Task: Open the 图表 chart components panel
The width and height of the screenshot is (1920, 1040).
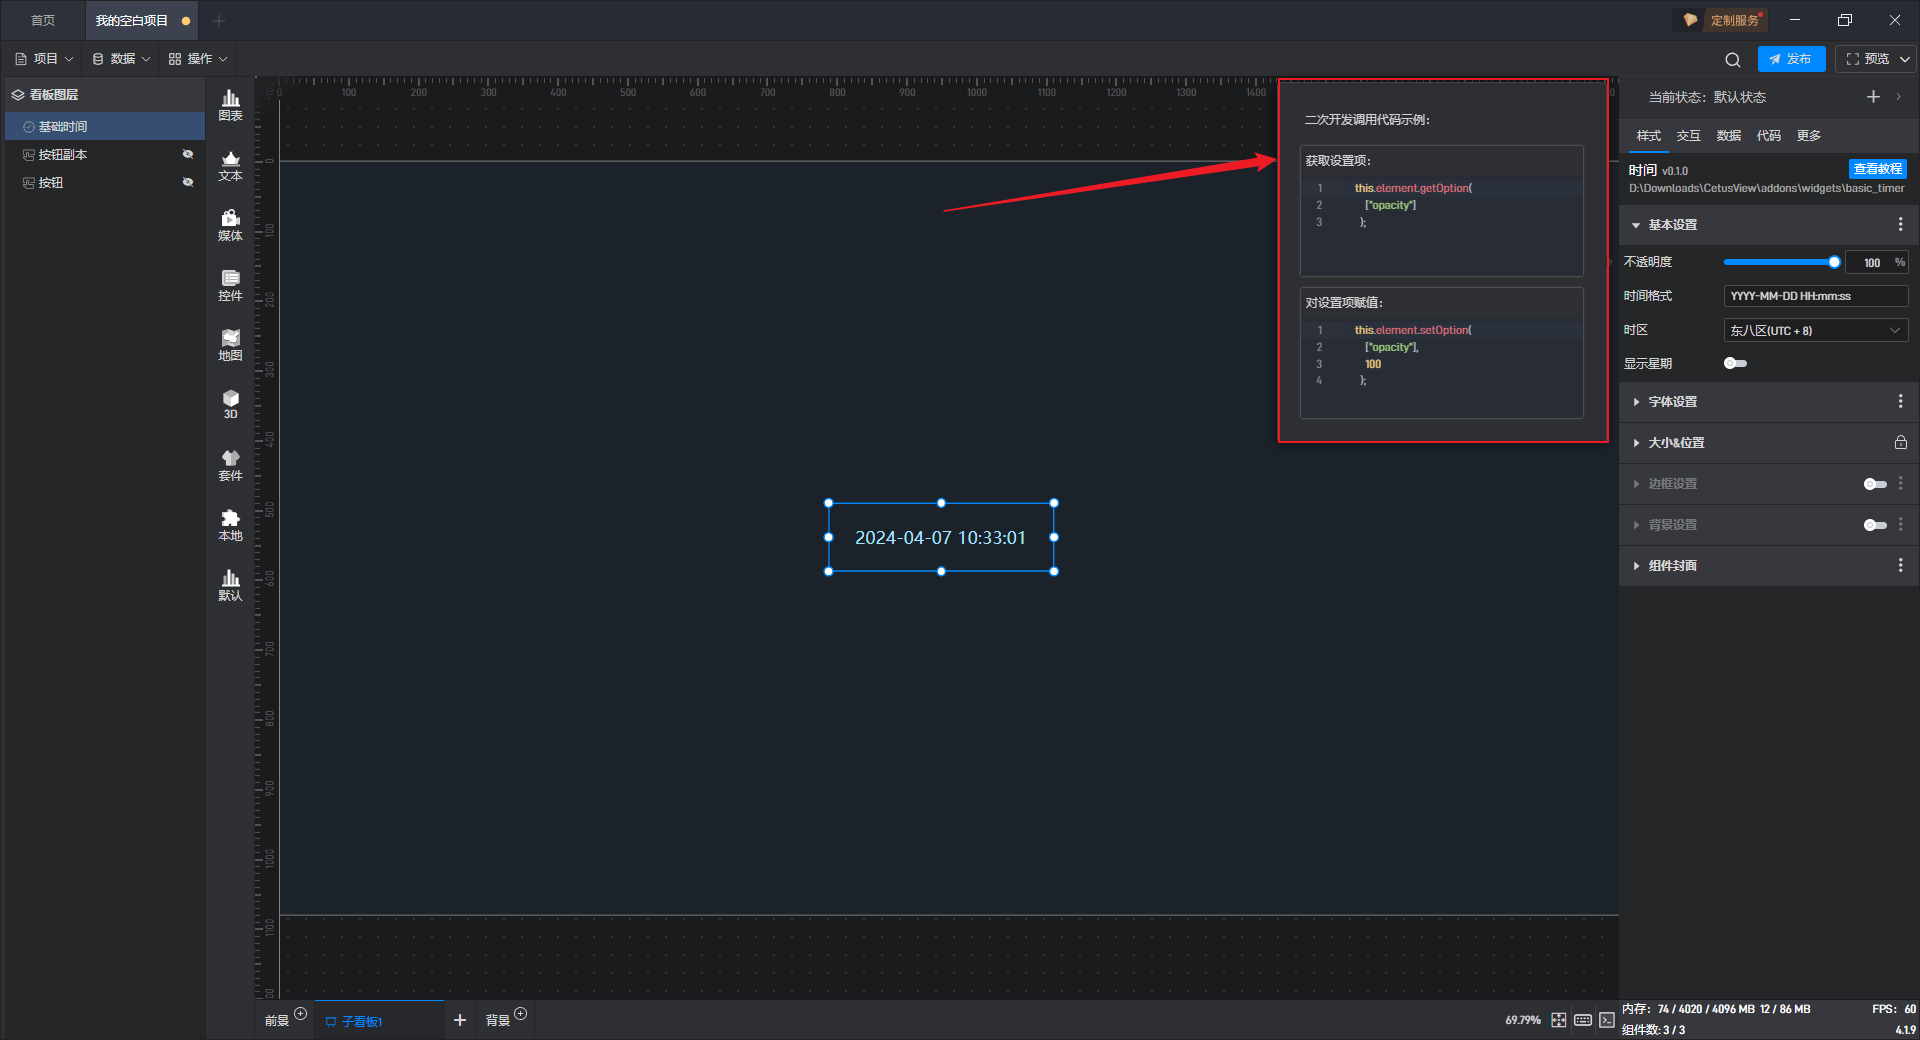Action: coord(230,104)
